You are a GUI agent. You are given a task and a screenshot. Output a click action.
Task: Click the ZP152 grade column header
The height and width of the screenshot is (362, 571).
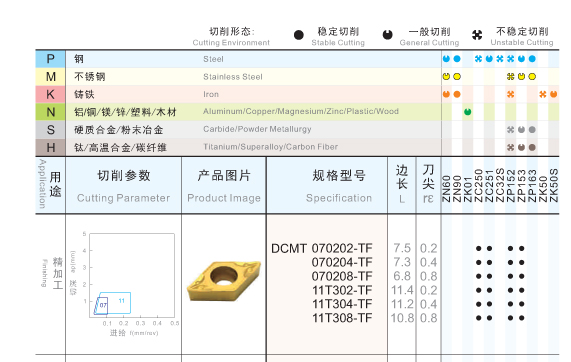[x=511, y=186]
